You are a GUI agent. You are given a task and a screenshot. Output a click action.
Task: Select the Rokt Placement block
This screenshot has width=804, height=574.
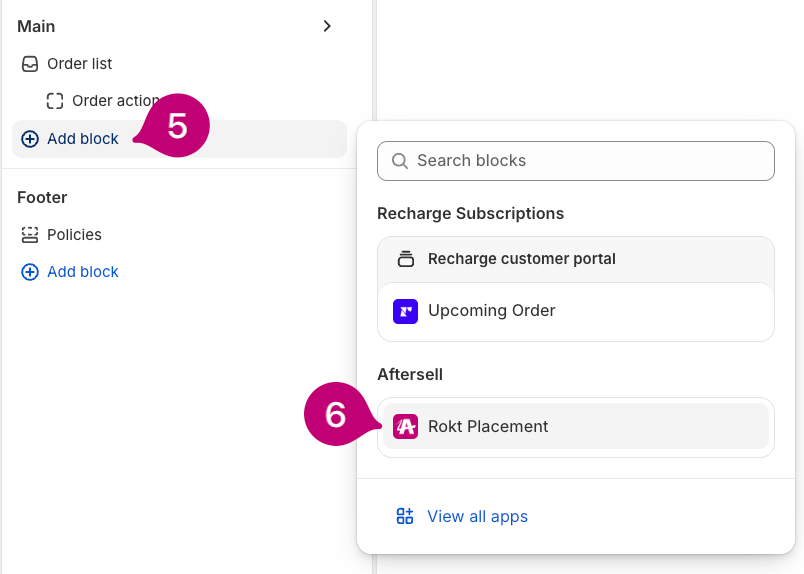tap(575, 427)
